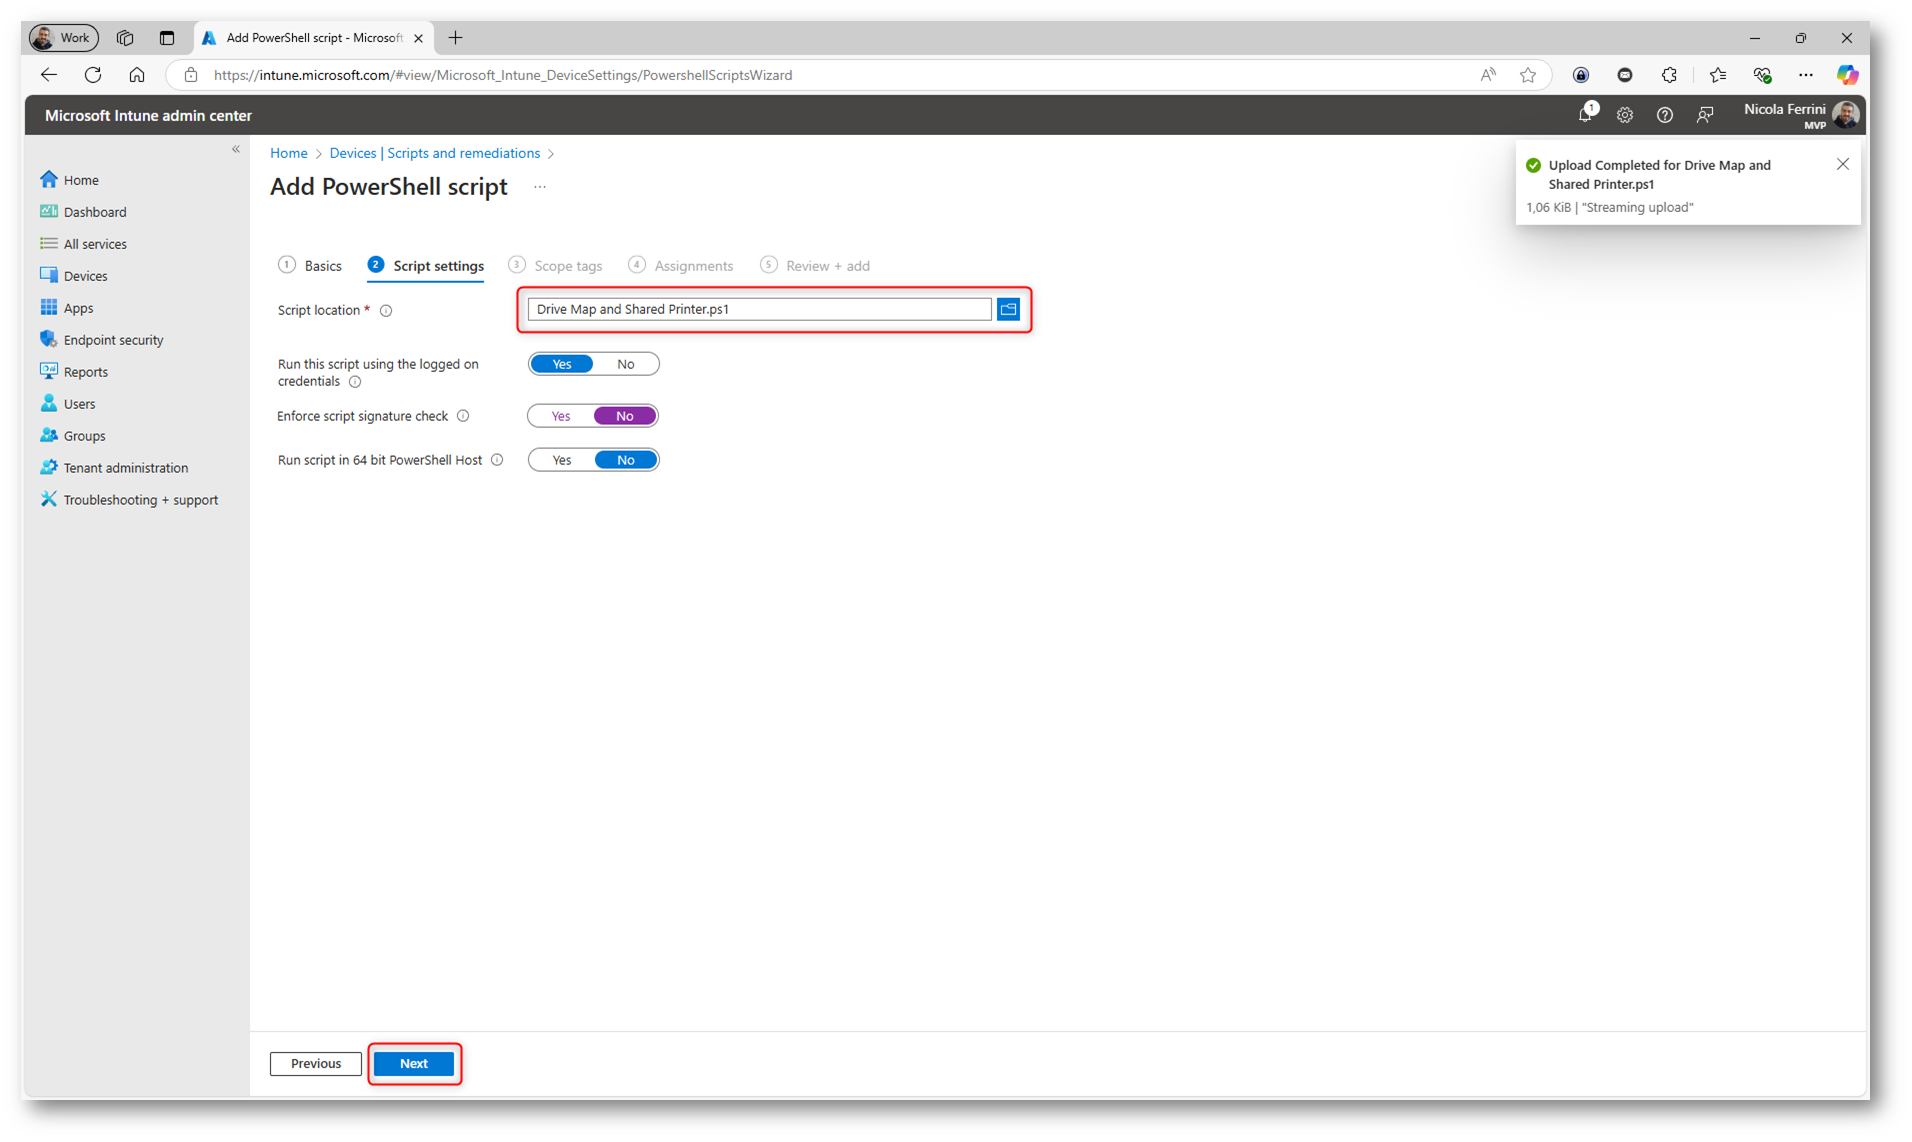1912x1142 pixels.
Task: Show info for Enforce script signature check
Action: [463, 416]
